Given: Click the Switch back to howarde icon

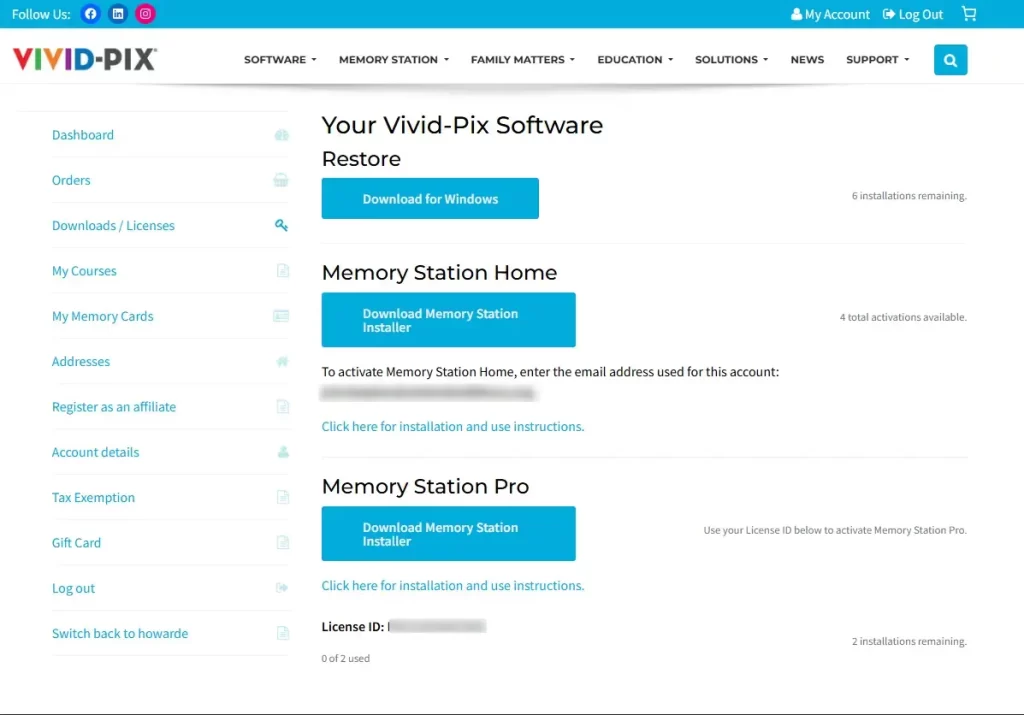Looking at the screenshot, I should tap(283, 633).
